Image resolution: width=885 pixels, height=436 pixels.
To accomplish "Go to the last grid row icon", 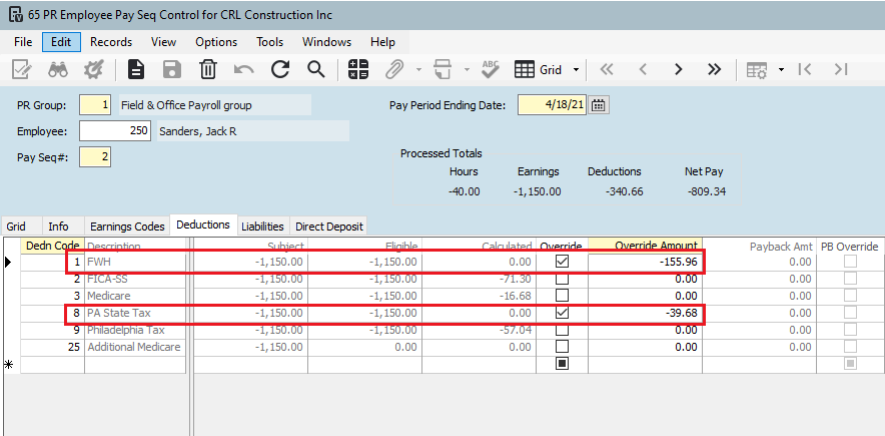I will pos(841,69).
